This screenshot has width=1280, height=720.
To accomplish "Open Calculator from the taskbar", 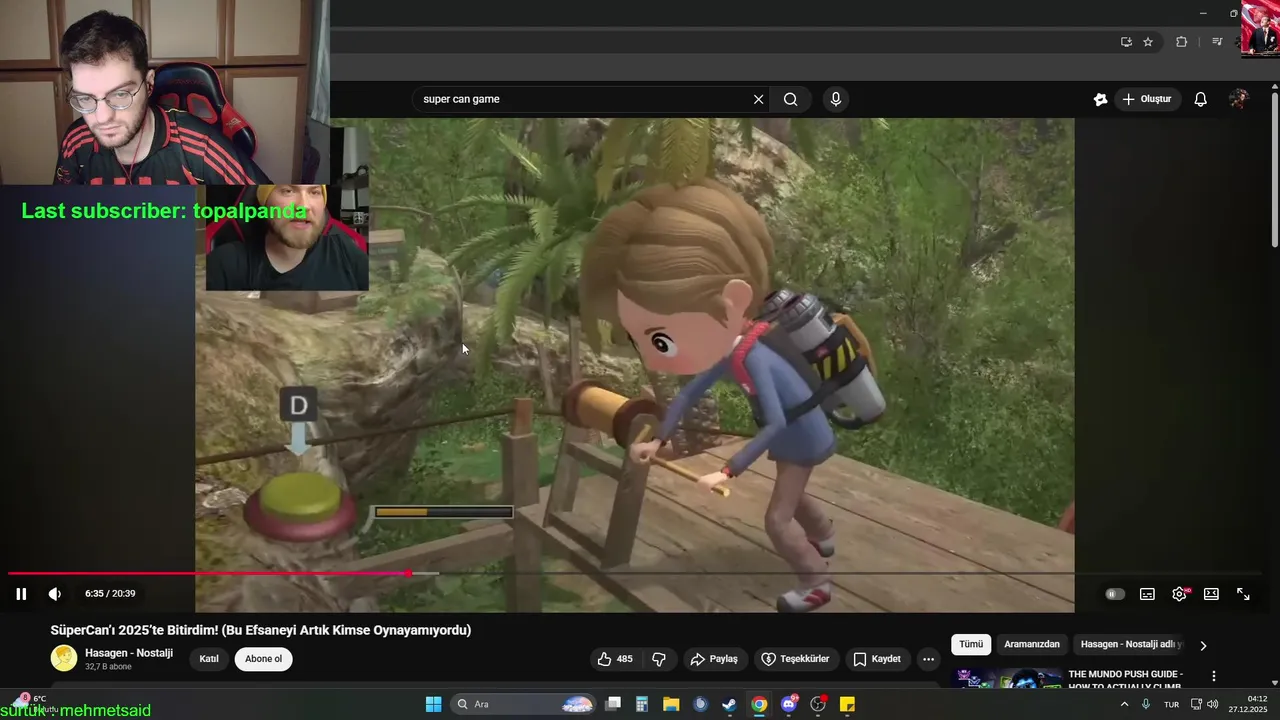I will pyautogui.click(x=642, y=704).
